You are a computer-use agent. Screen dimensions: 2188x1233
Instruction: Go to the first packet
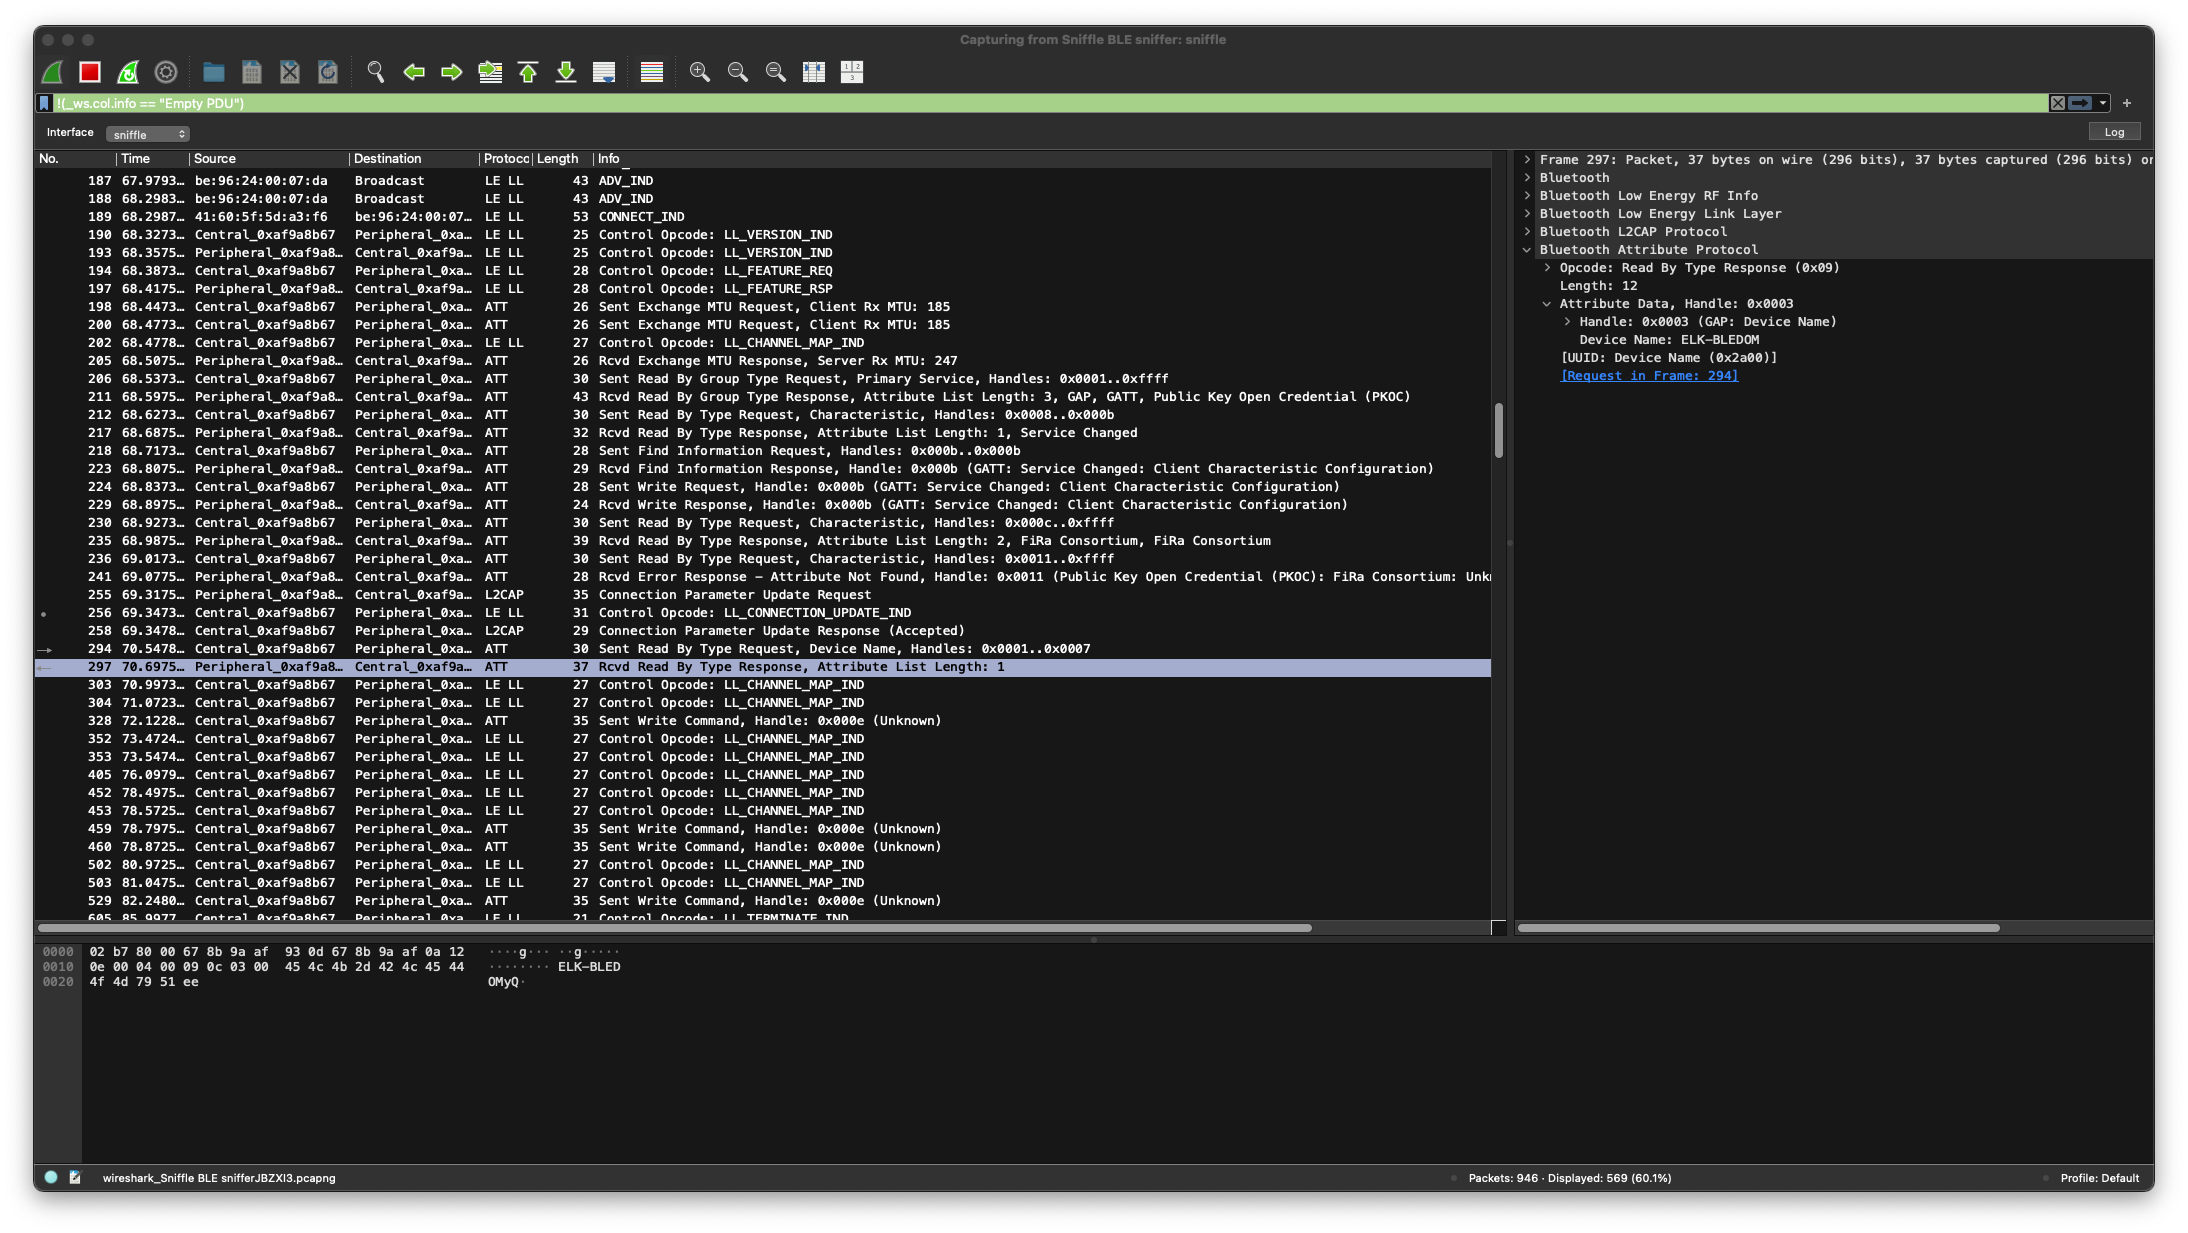(528, 72)
